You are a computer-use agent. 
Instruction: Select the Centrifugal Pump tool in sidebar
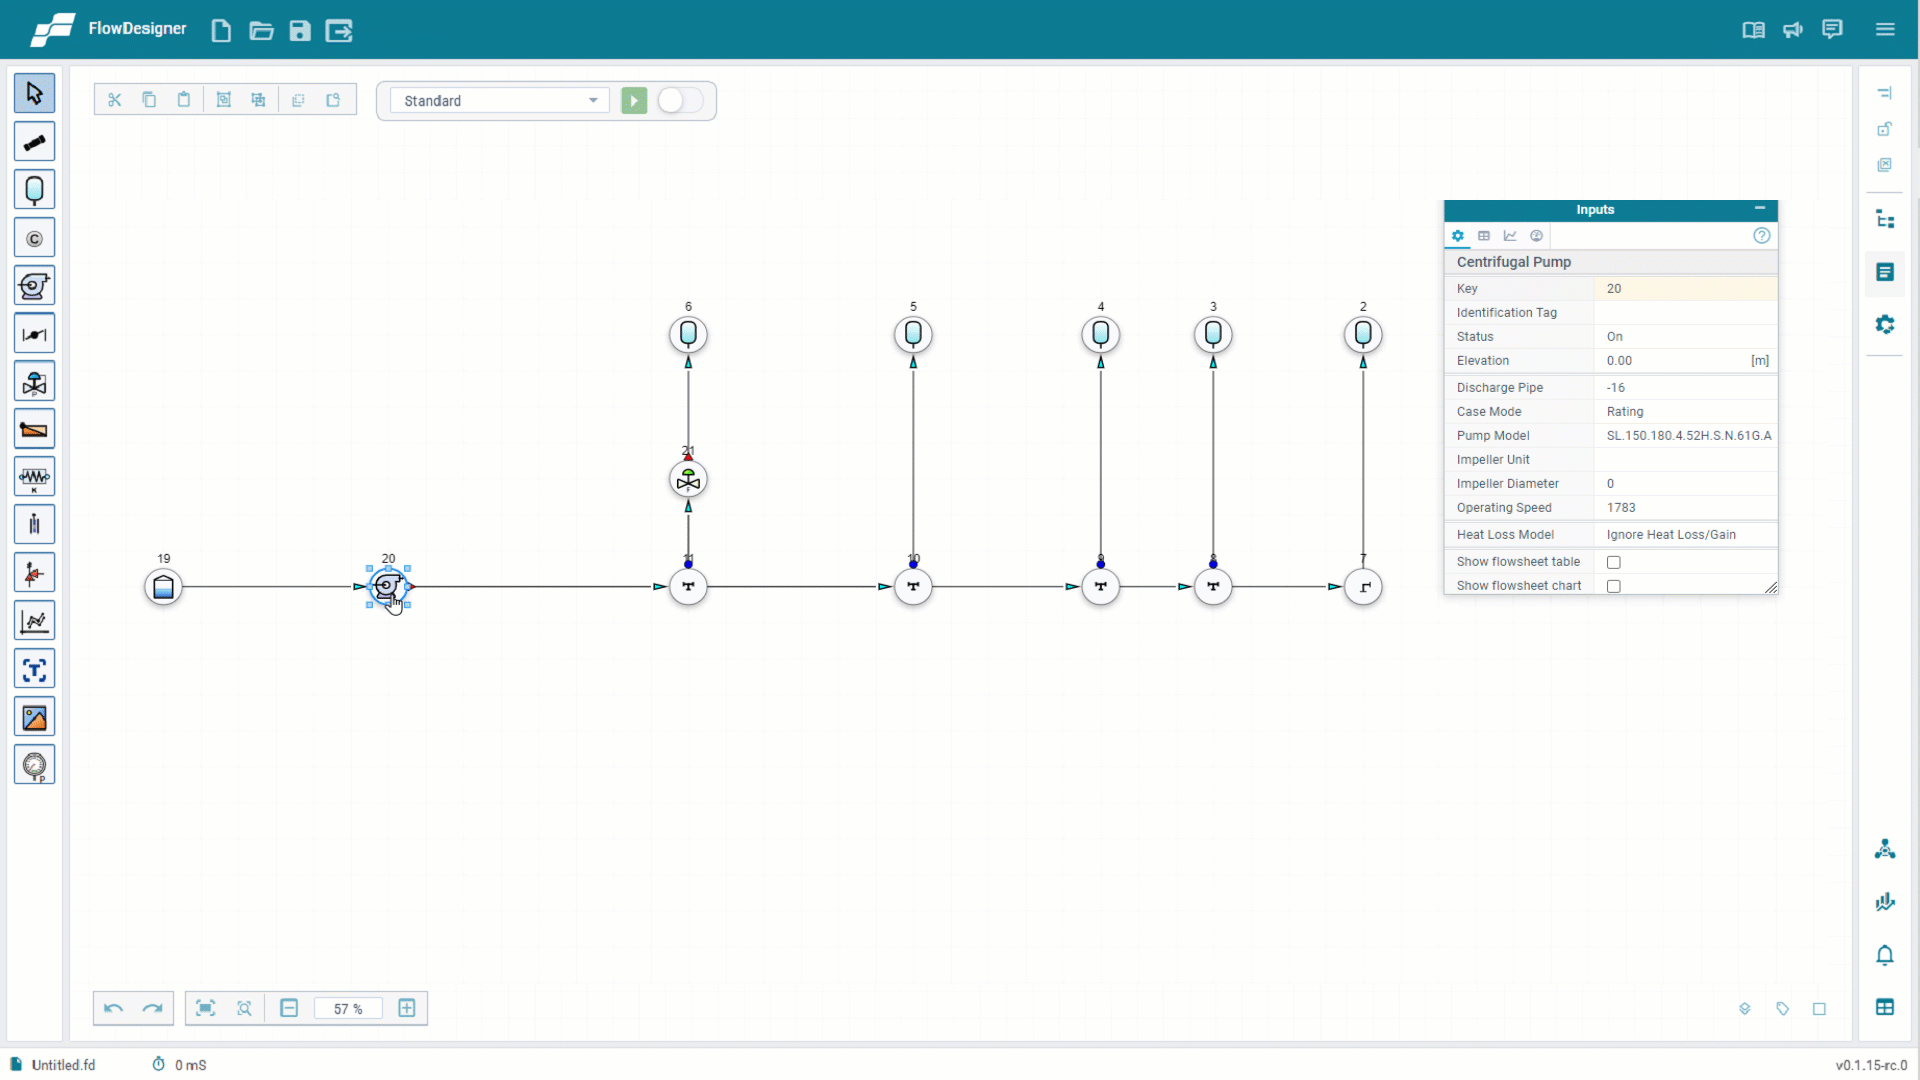point(34,286)
